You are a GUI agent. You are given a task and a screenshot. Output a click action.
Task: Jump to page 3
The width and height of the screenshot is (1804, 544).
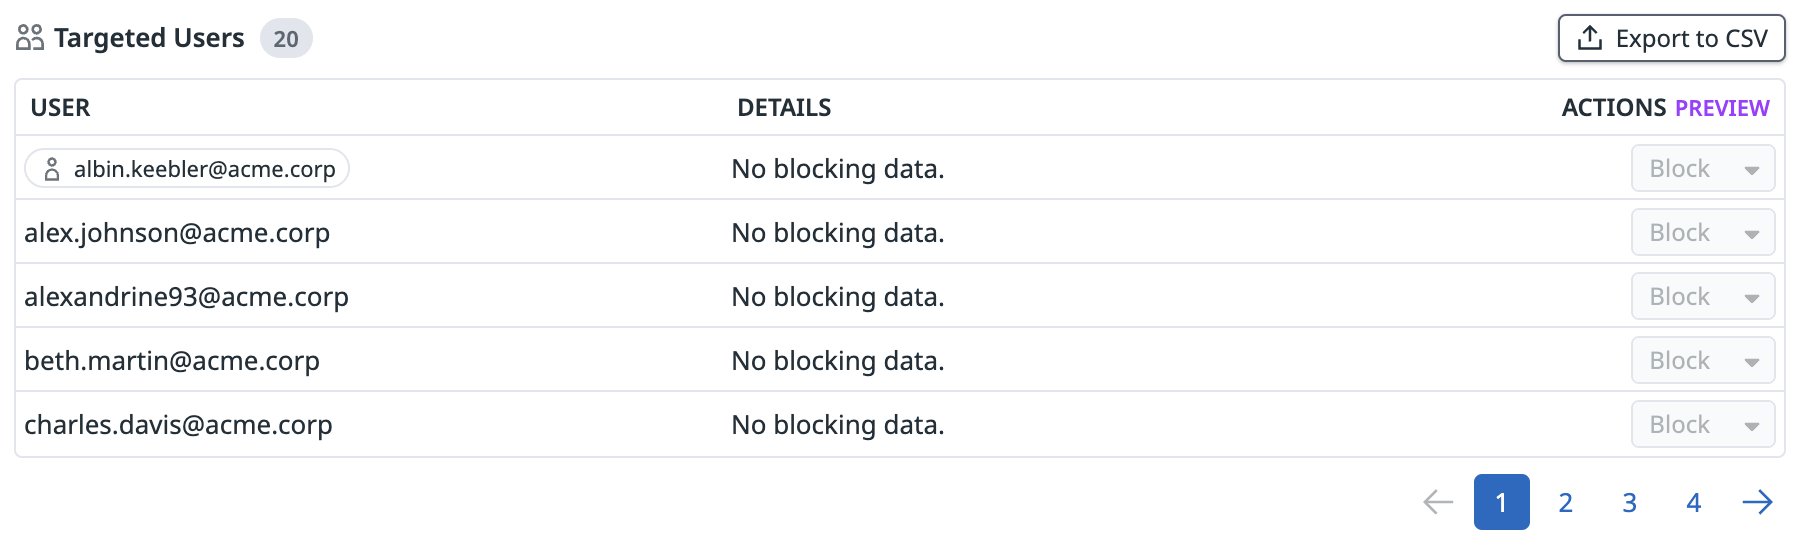point(1630,502)
